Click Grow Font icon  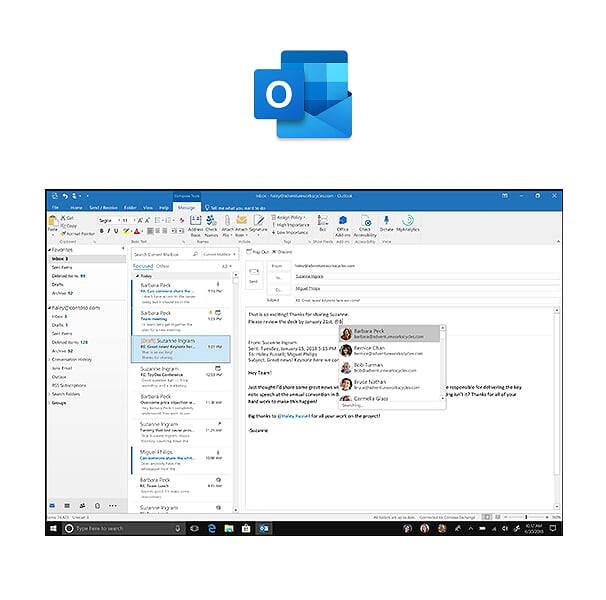click(140, 220)
